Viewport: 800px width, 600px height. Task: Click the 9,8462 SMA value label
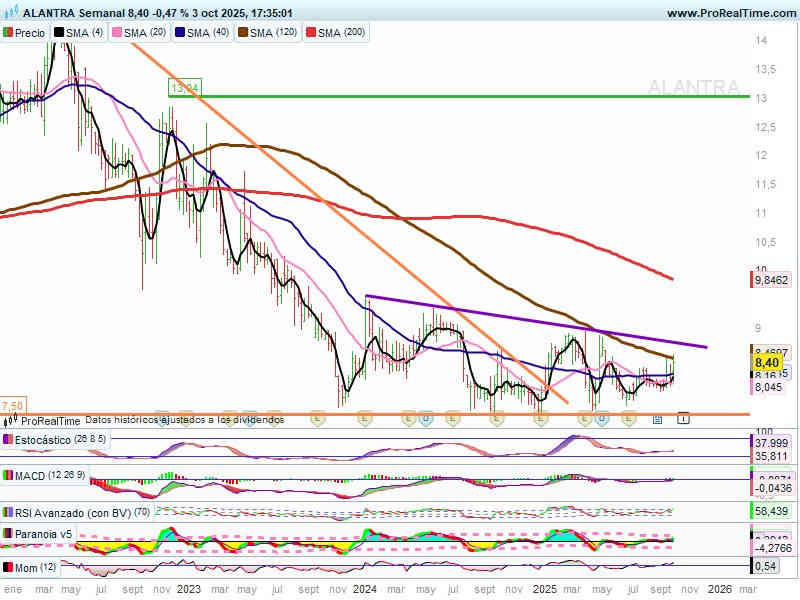[770, 281]
